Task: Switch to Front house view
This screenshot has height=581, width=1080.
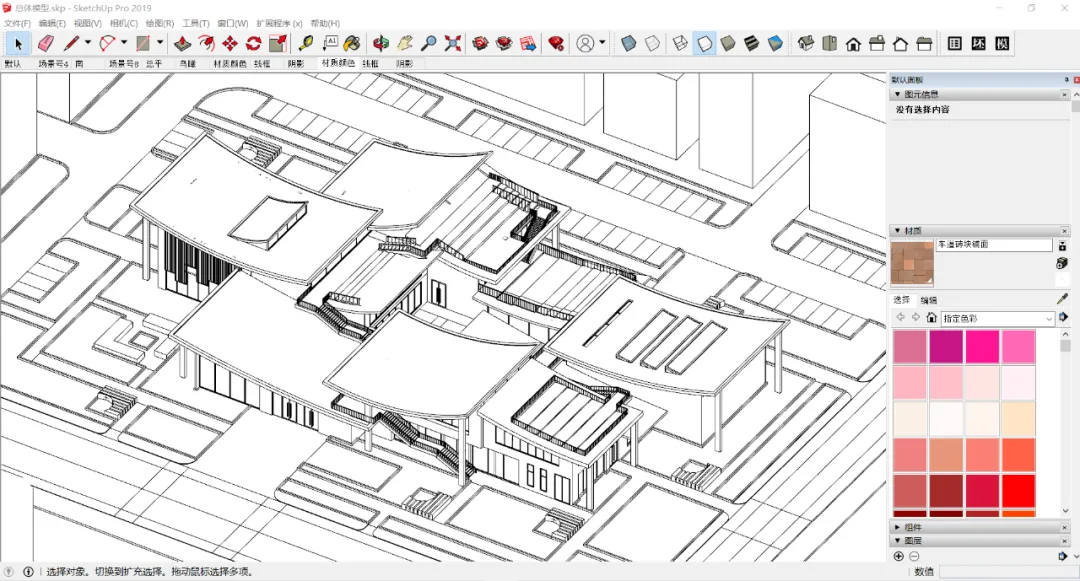Action: tap(853, 43)
